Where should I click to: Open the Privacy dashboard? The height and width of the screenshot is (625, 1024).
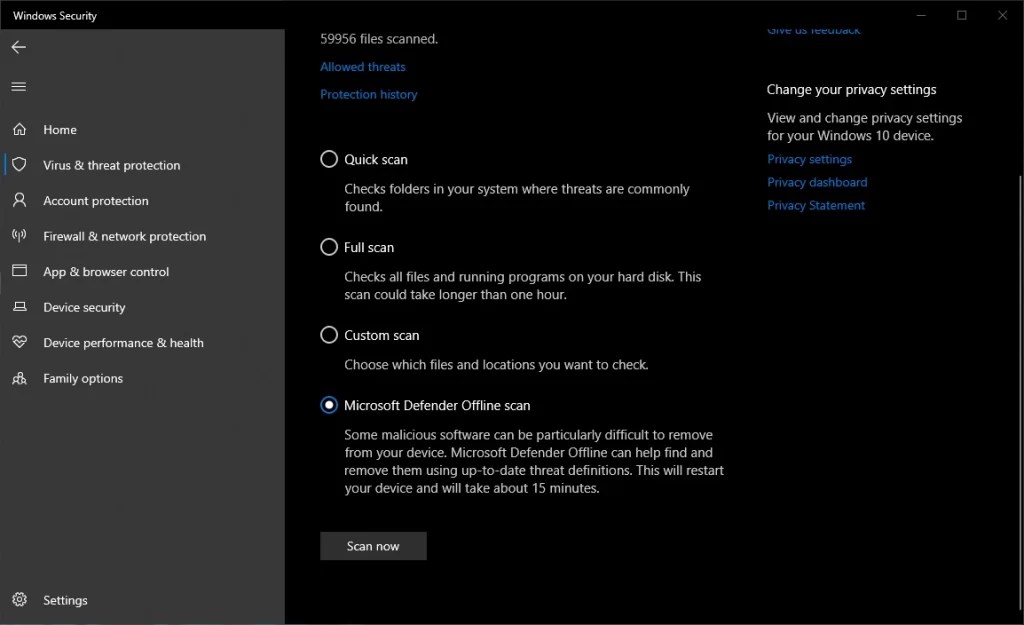817,182
